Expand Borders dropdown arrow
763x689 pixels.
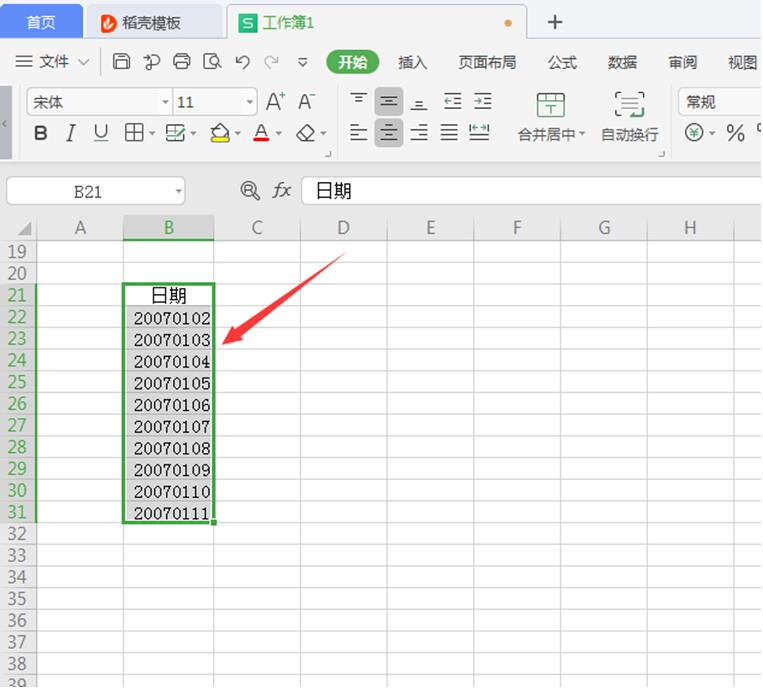coord(152,133)
